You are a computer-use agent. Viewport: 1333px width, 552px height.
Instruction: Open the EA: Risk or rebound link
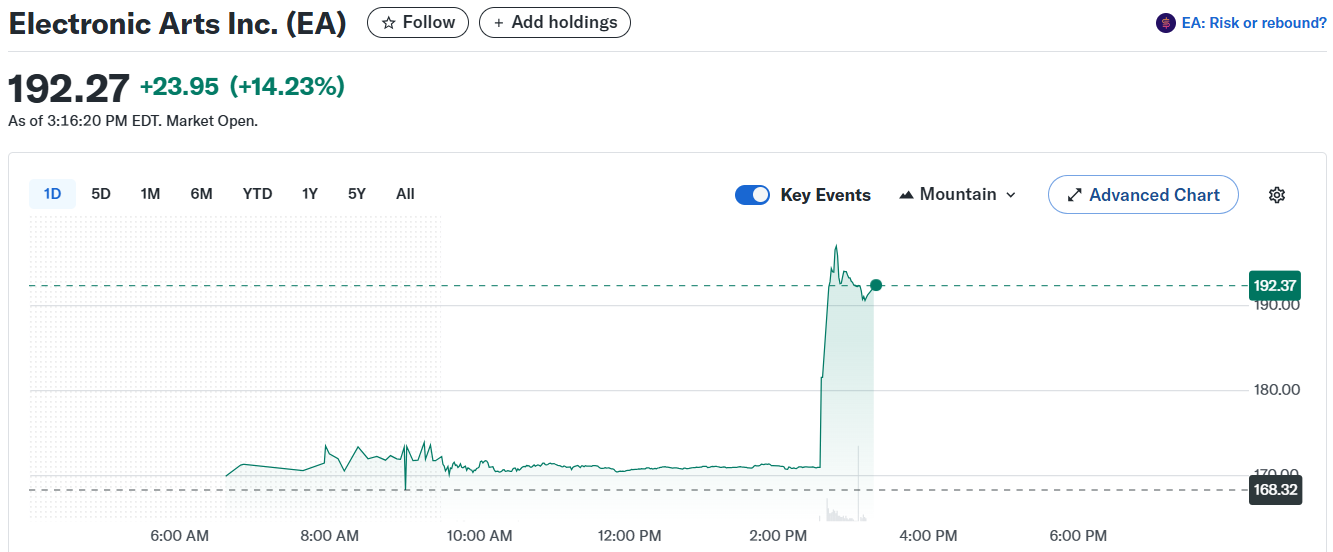point(1254,23)
